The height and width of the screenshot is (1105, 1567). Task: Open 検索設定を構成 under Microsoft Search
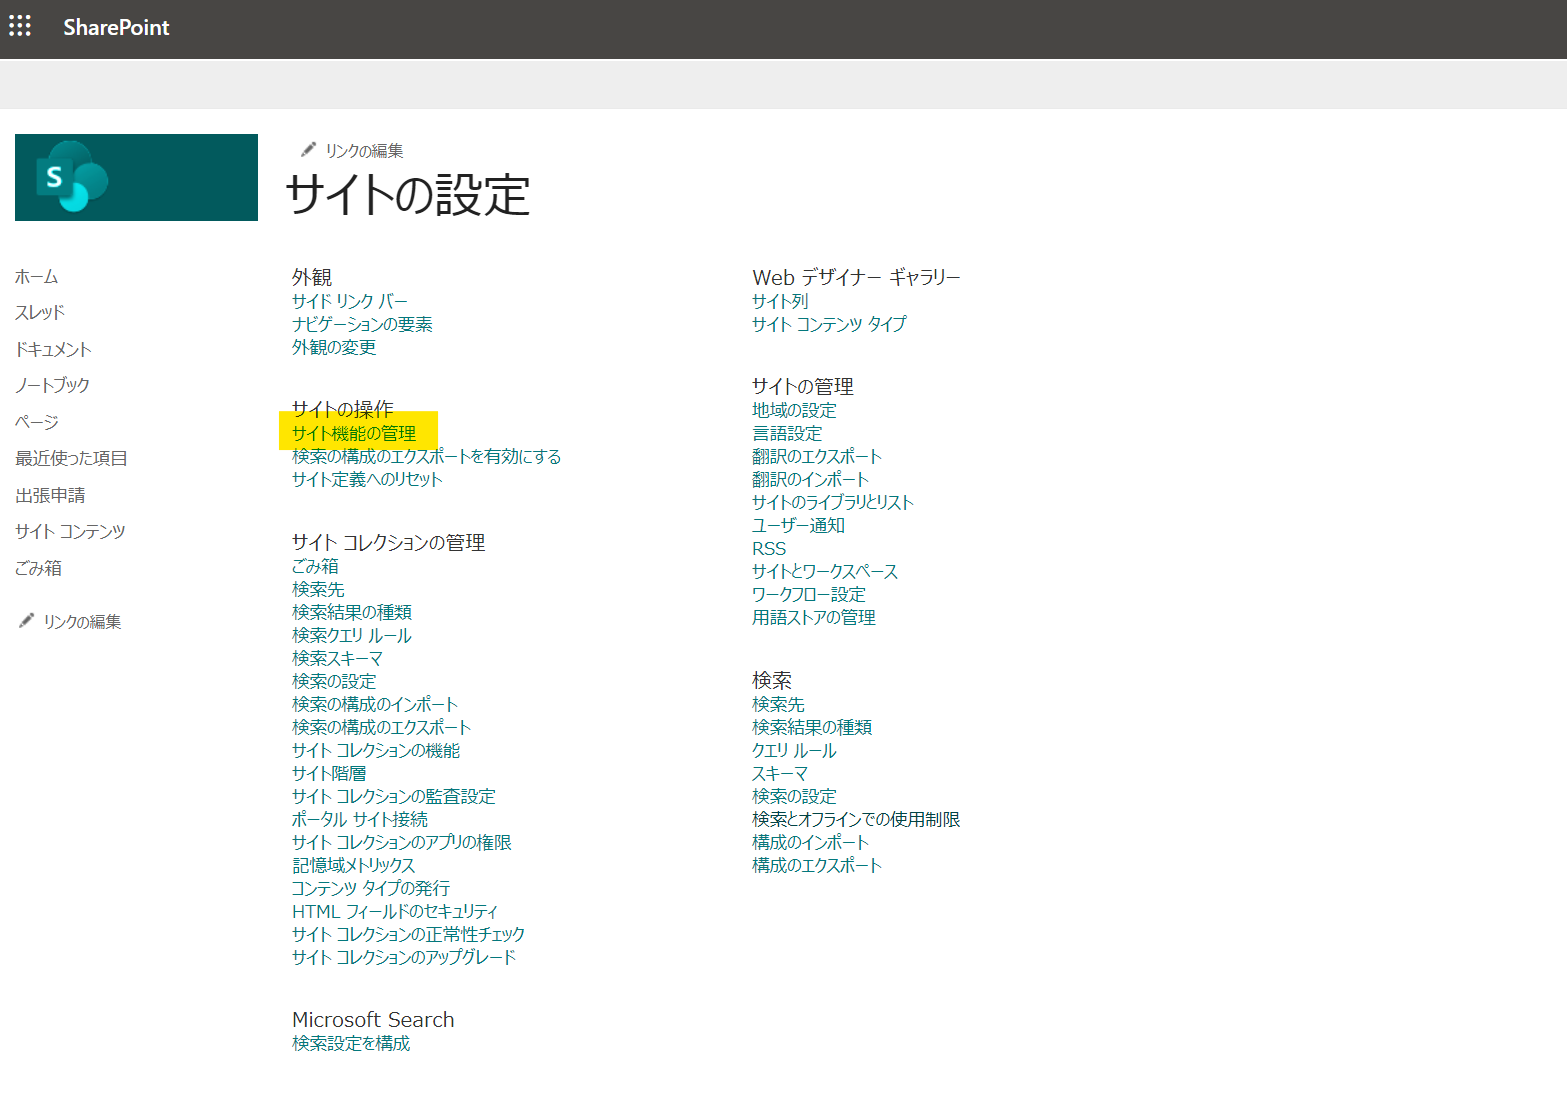click(x=351, y=1043)
